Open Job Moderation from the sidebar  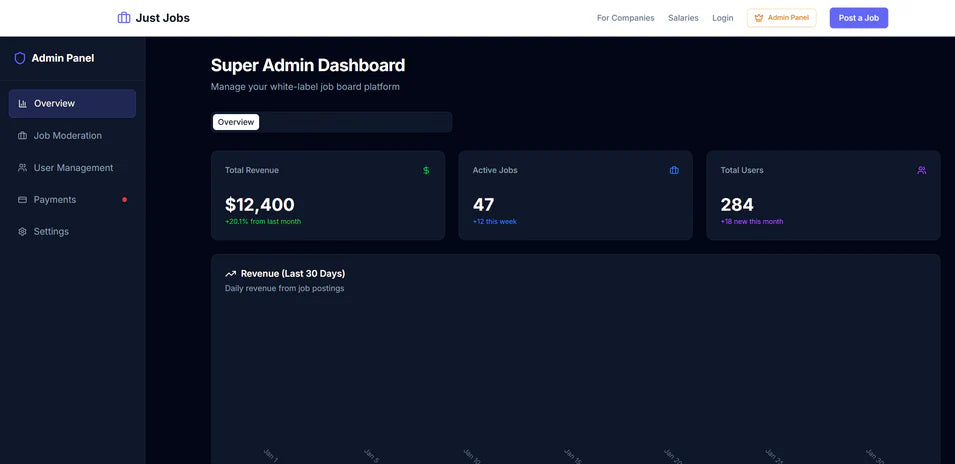coord(67,136)
